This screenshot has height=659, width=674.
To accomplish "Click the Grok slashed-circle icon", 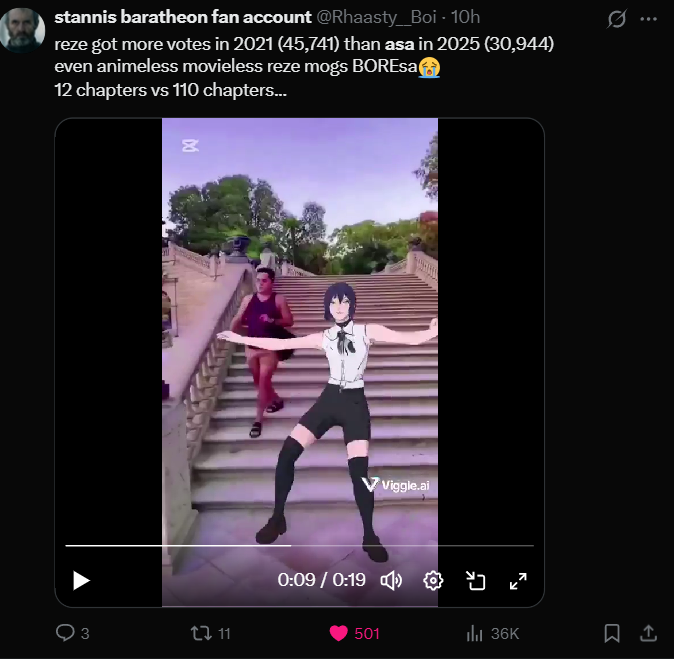I will 616,19.
